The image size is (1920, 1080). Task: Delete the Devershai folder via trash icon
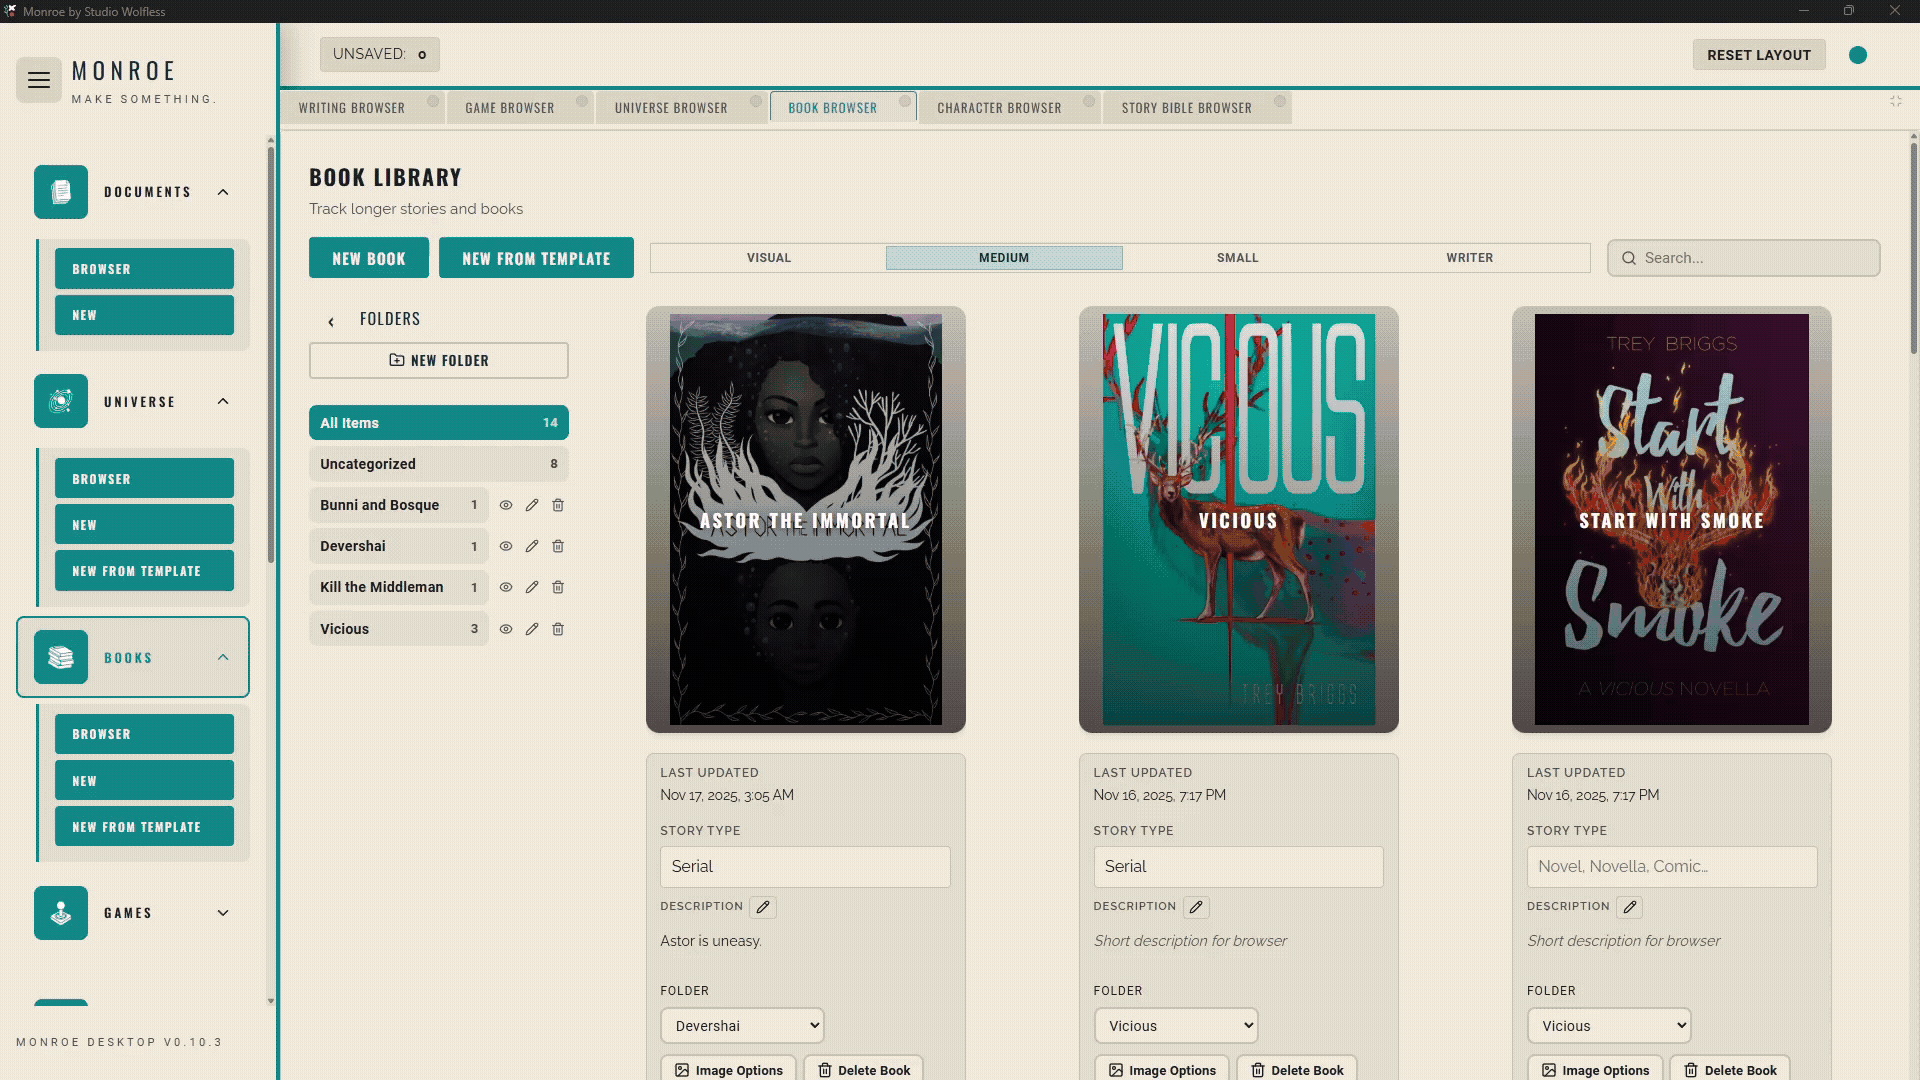[558, 546]
